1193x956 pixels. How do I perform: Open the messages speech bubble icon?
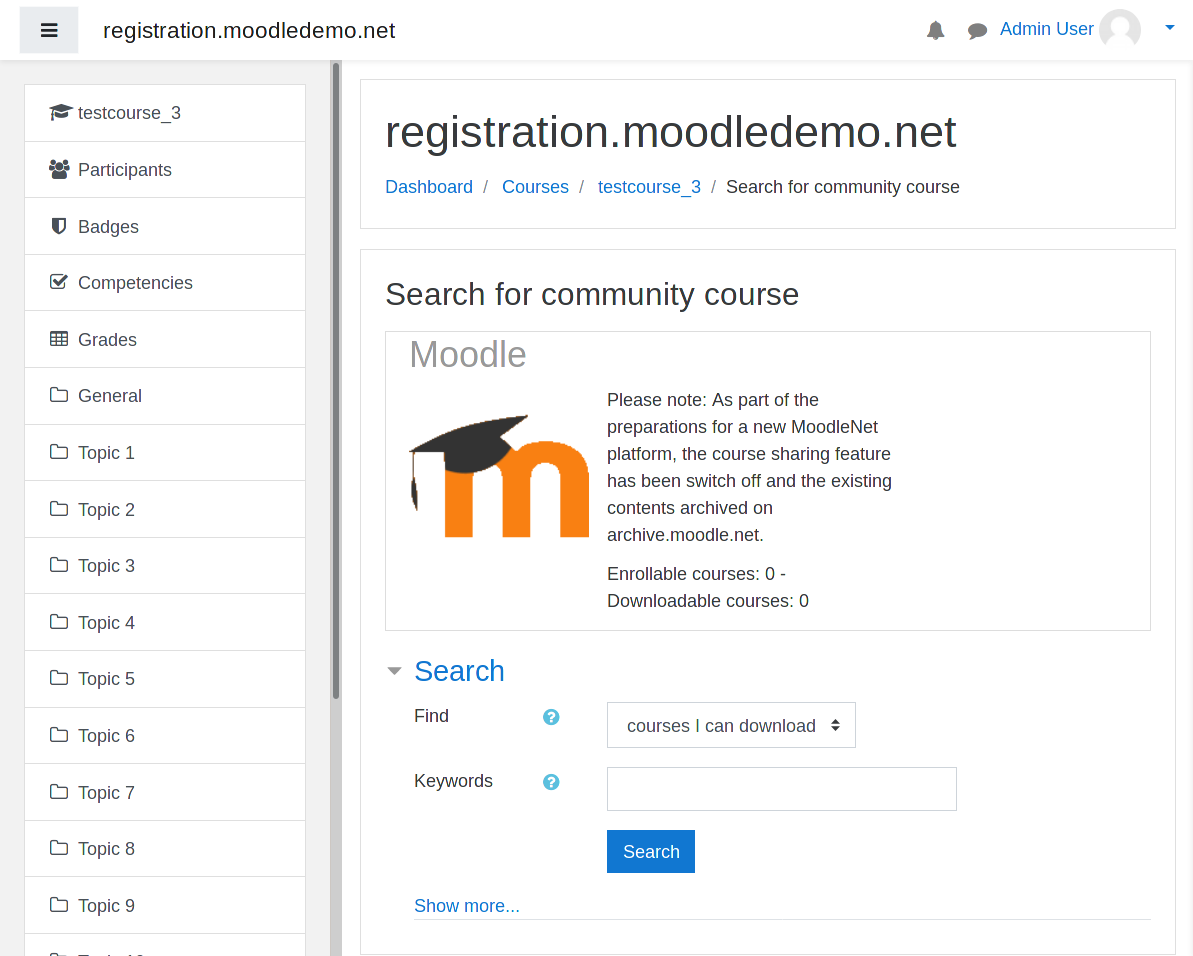pos(977,30)
